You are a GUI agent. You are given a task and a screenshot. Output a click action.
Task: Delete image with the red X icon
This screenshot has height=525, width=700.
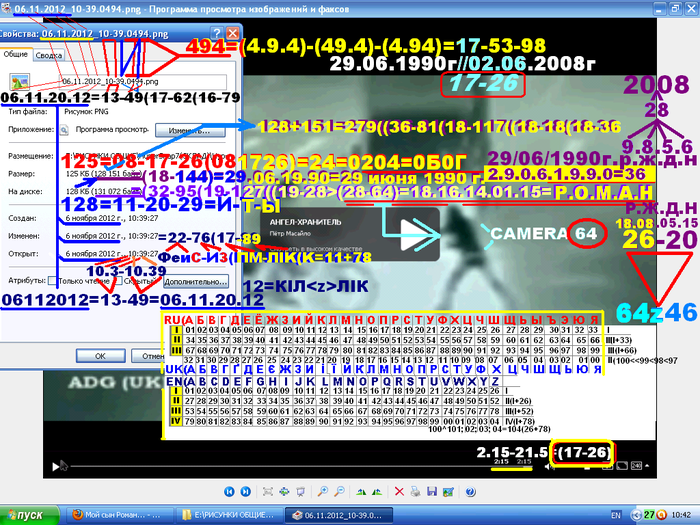[x=399, y=492]
